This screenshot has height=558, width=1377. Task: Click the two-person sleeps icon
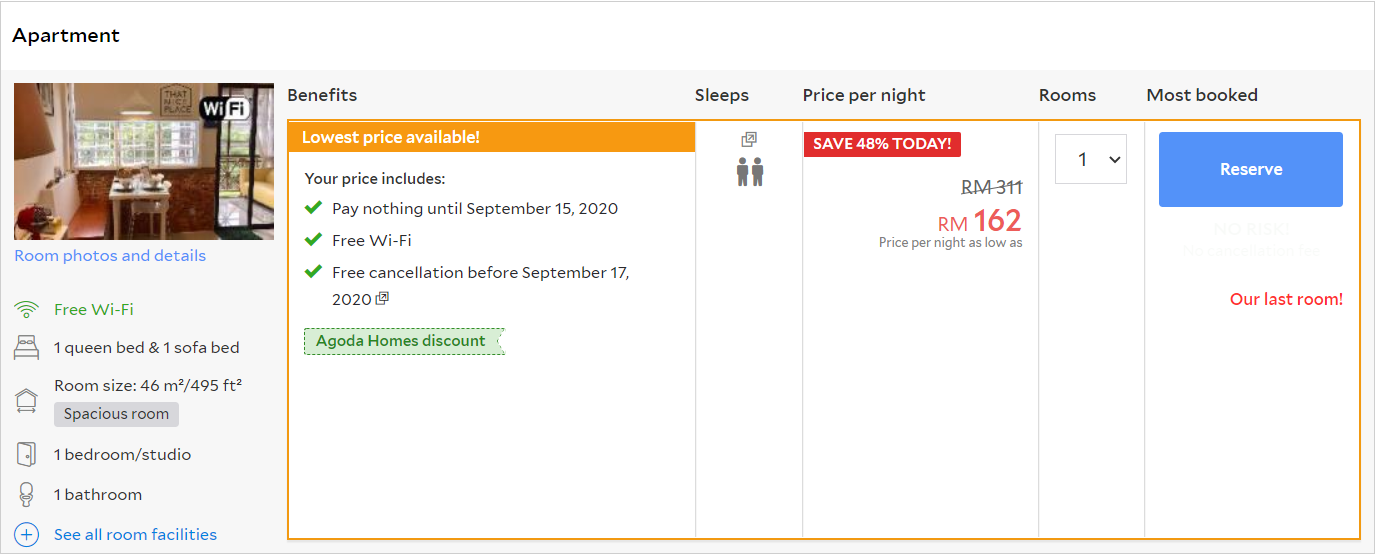[750, 172]
